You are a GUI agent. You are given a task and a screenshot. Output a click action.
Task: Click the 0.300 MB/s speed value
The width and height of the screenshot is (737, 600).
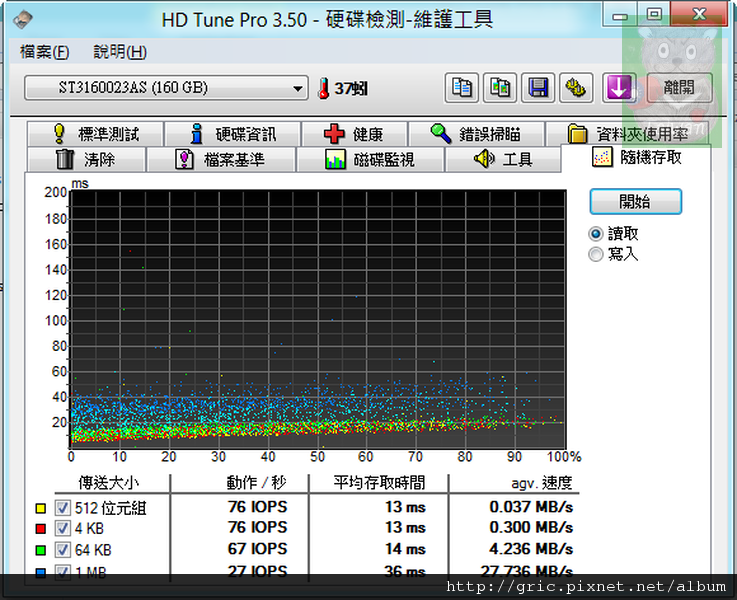[x=531, y=528]
